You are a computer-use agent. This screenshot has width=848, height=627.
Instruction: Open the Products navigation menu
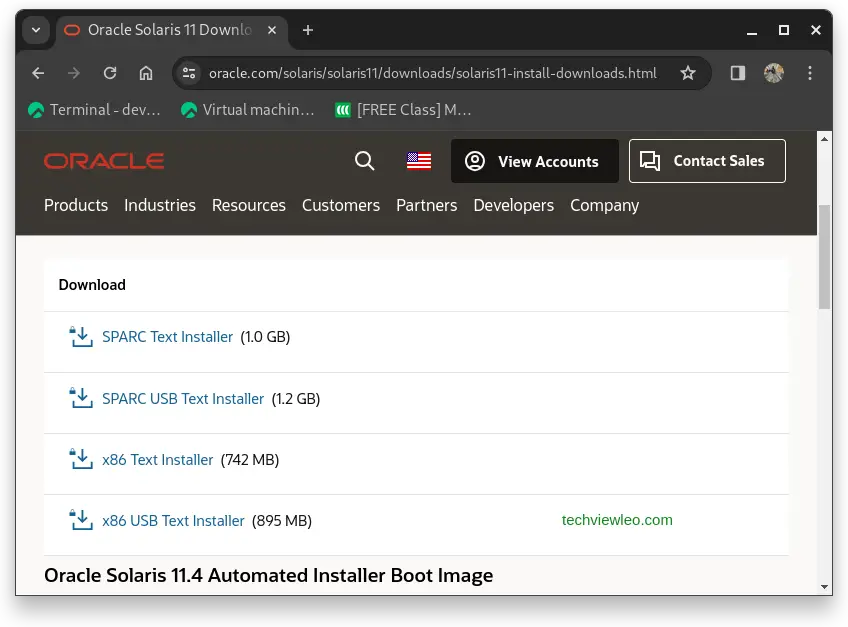coord(76,205)
